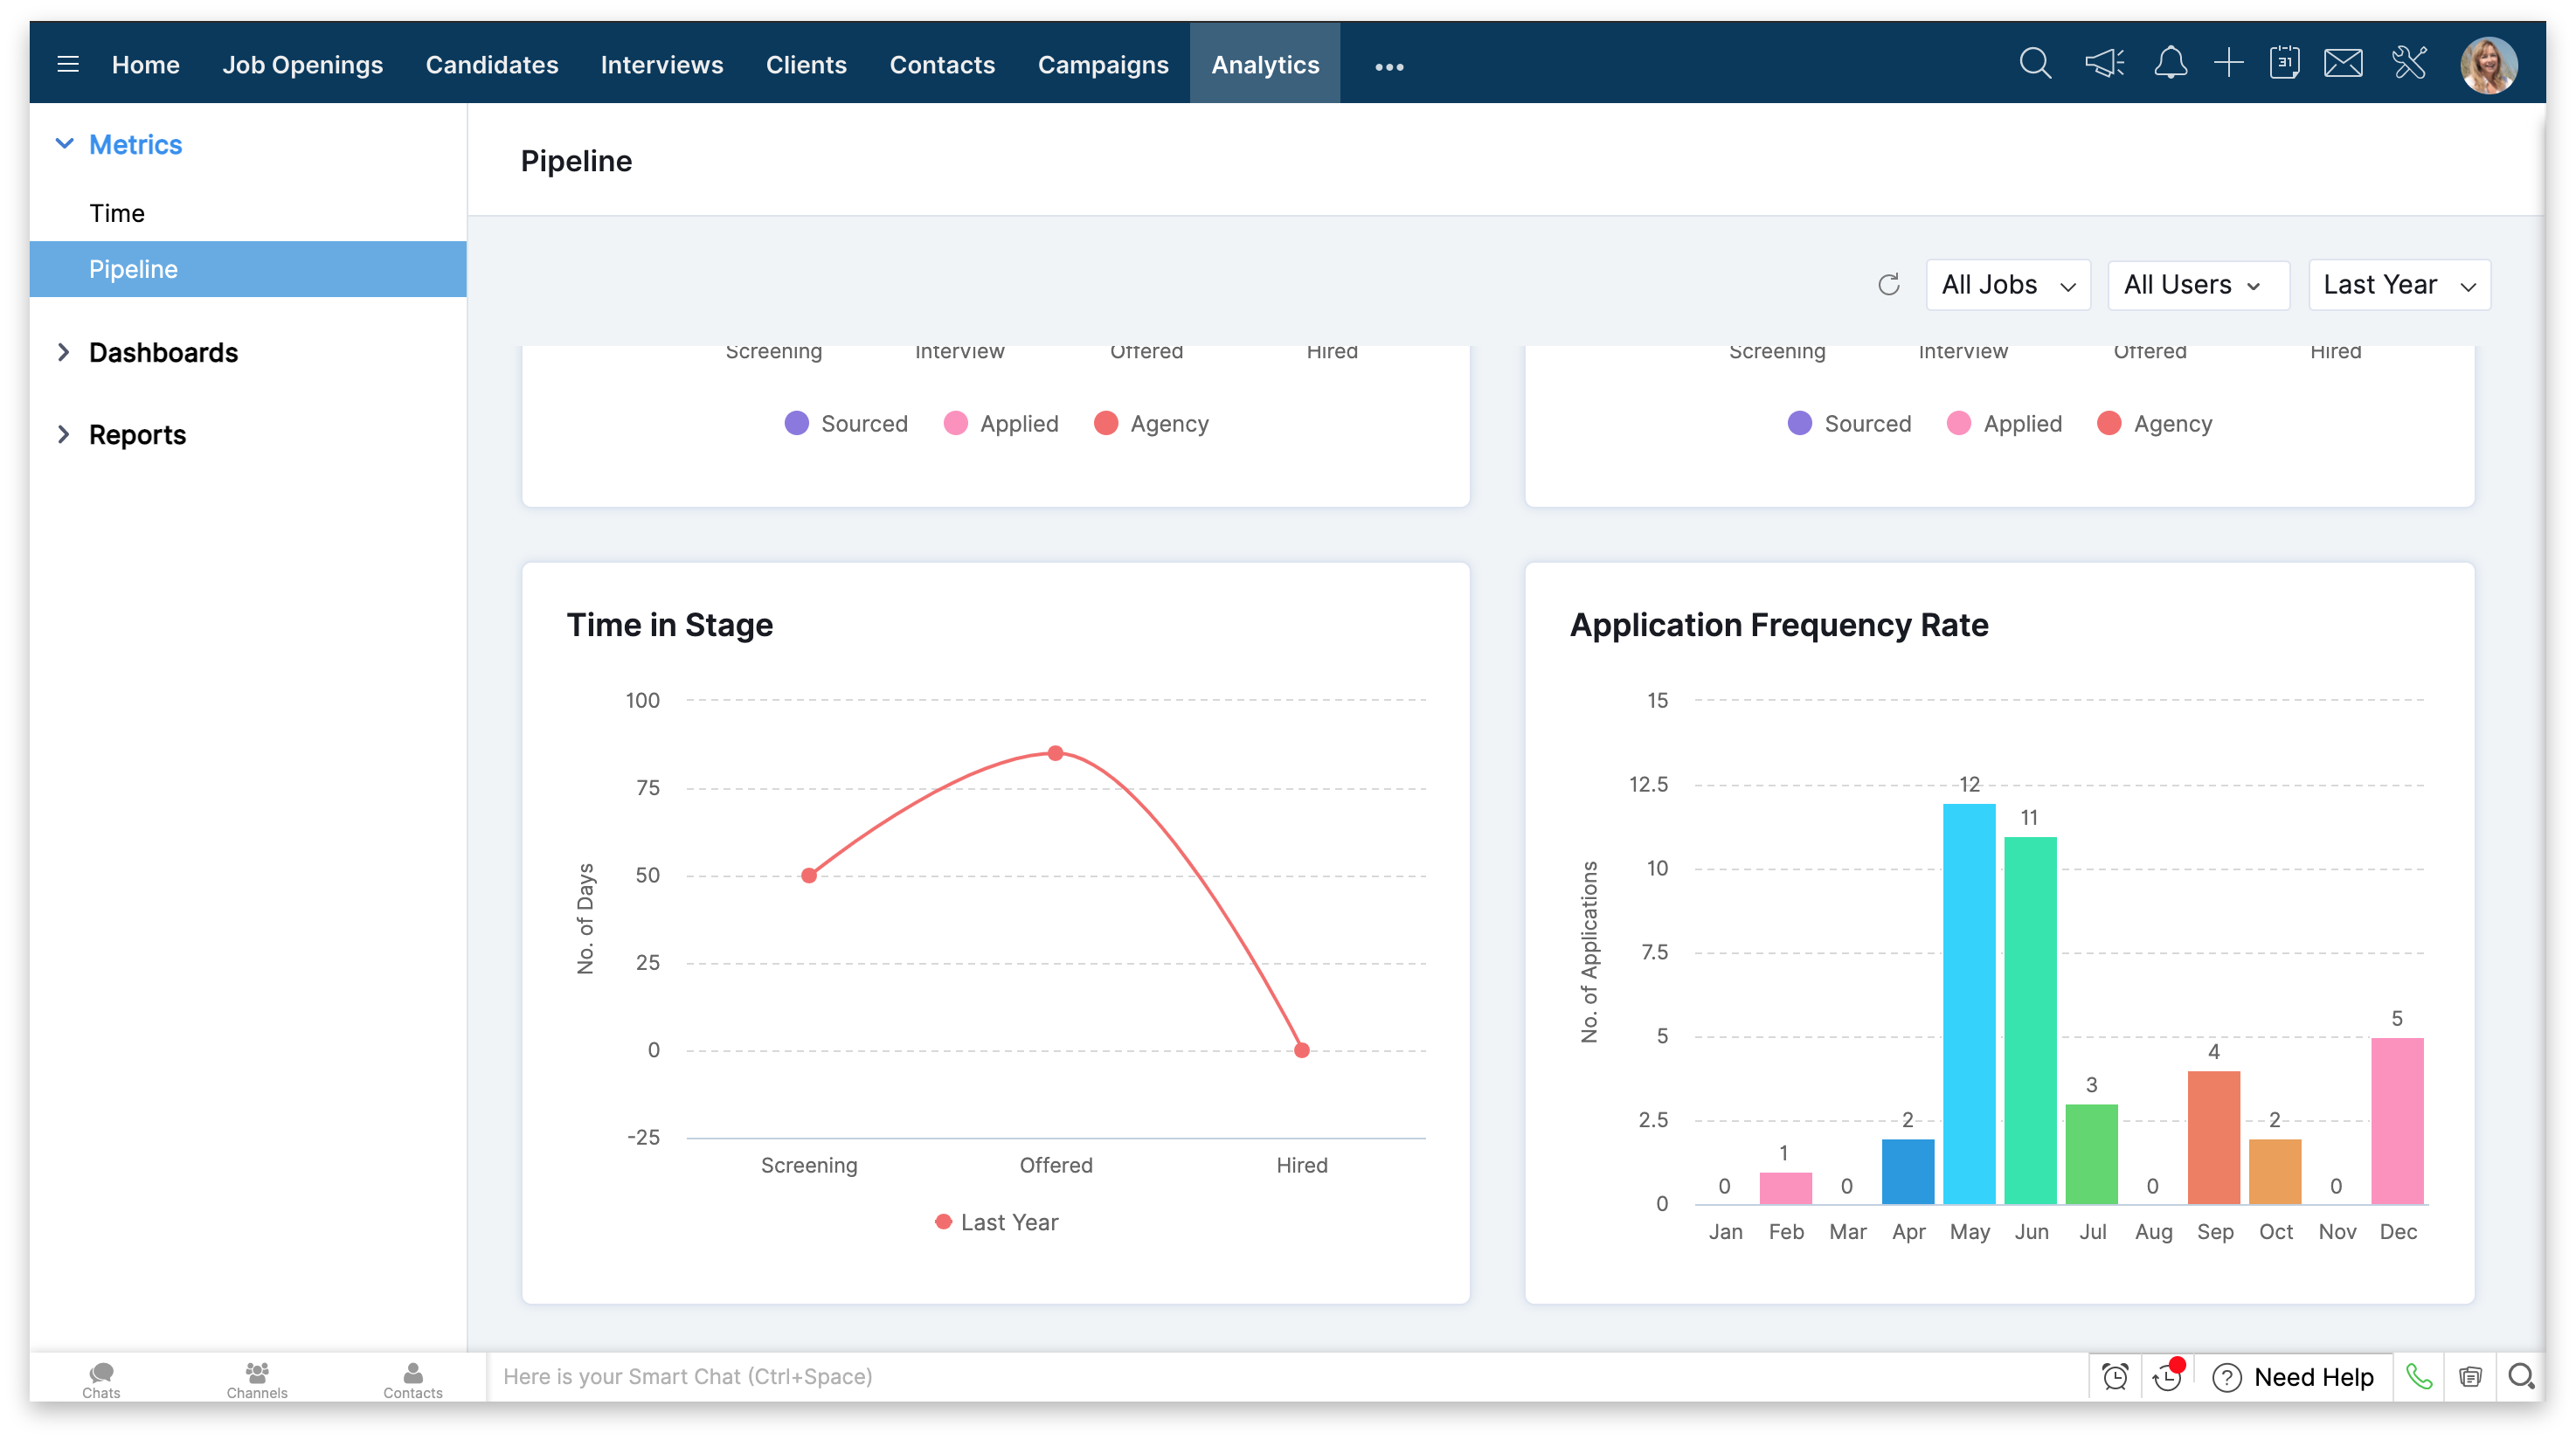Expand the Dashboards section
The height and width of the screenshot is (1440, 2576).
(x=162, y=352)
